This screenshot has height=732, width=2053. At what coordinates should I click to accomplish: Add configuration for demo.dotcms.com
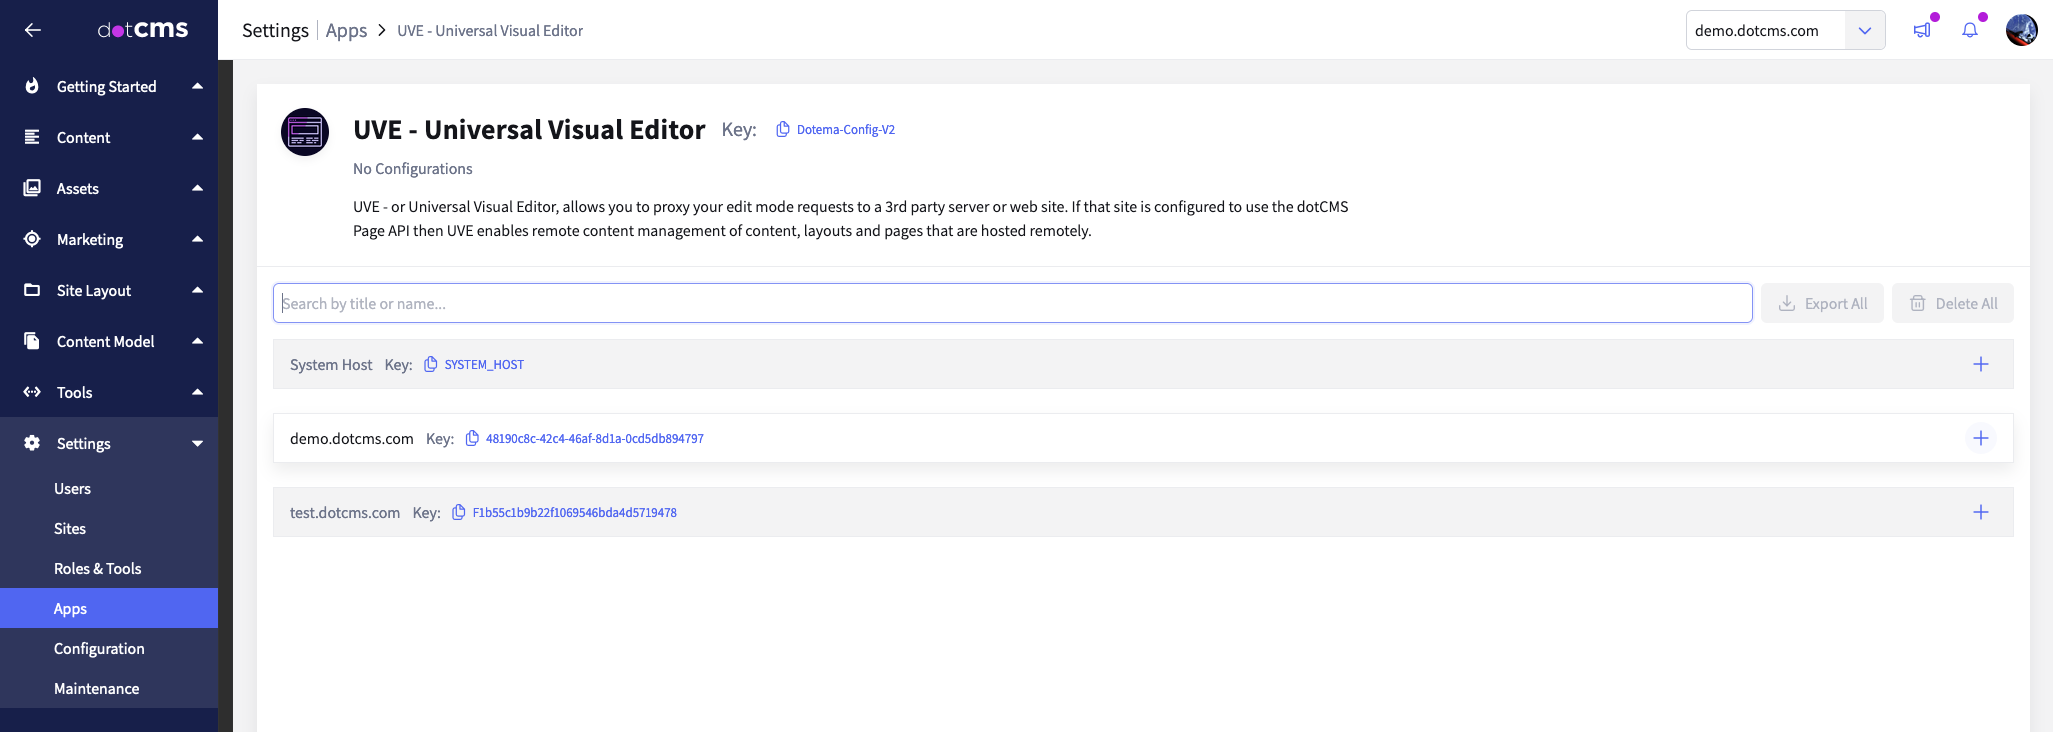[1981, 438]
